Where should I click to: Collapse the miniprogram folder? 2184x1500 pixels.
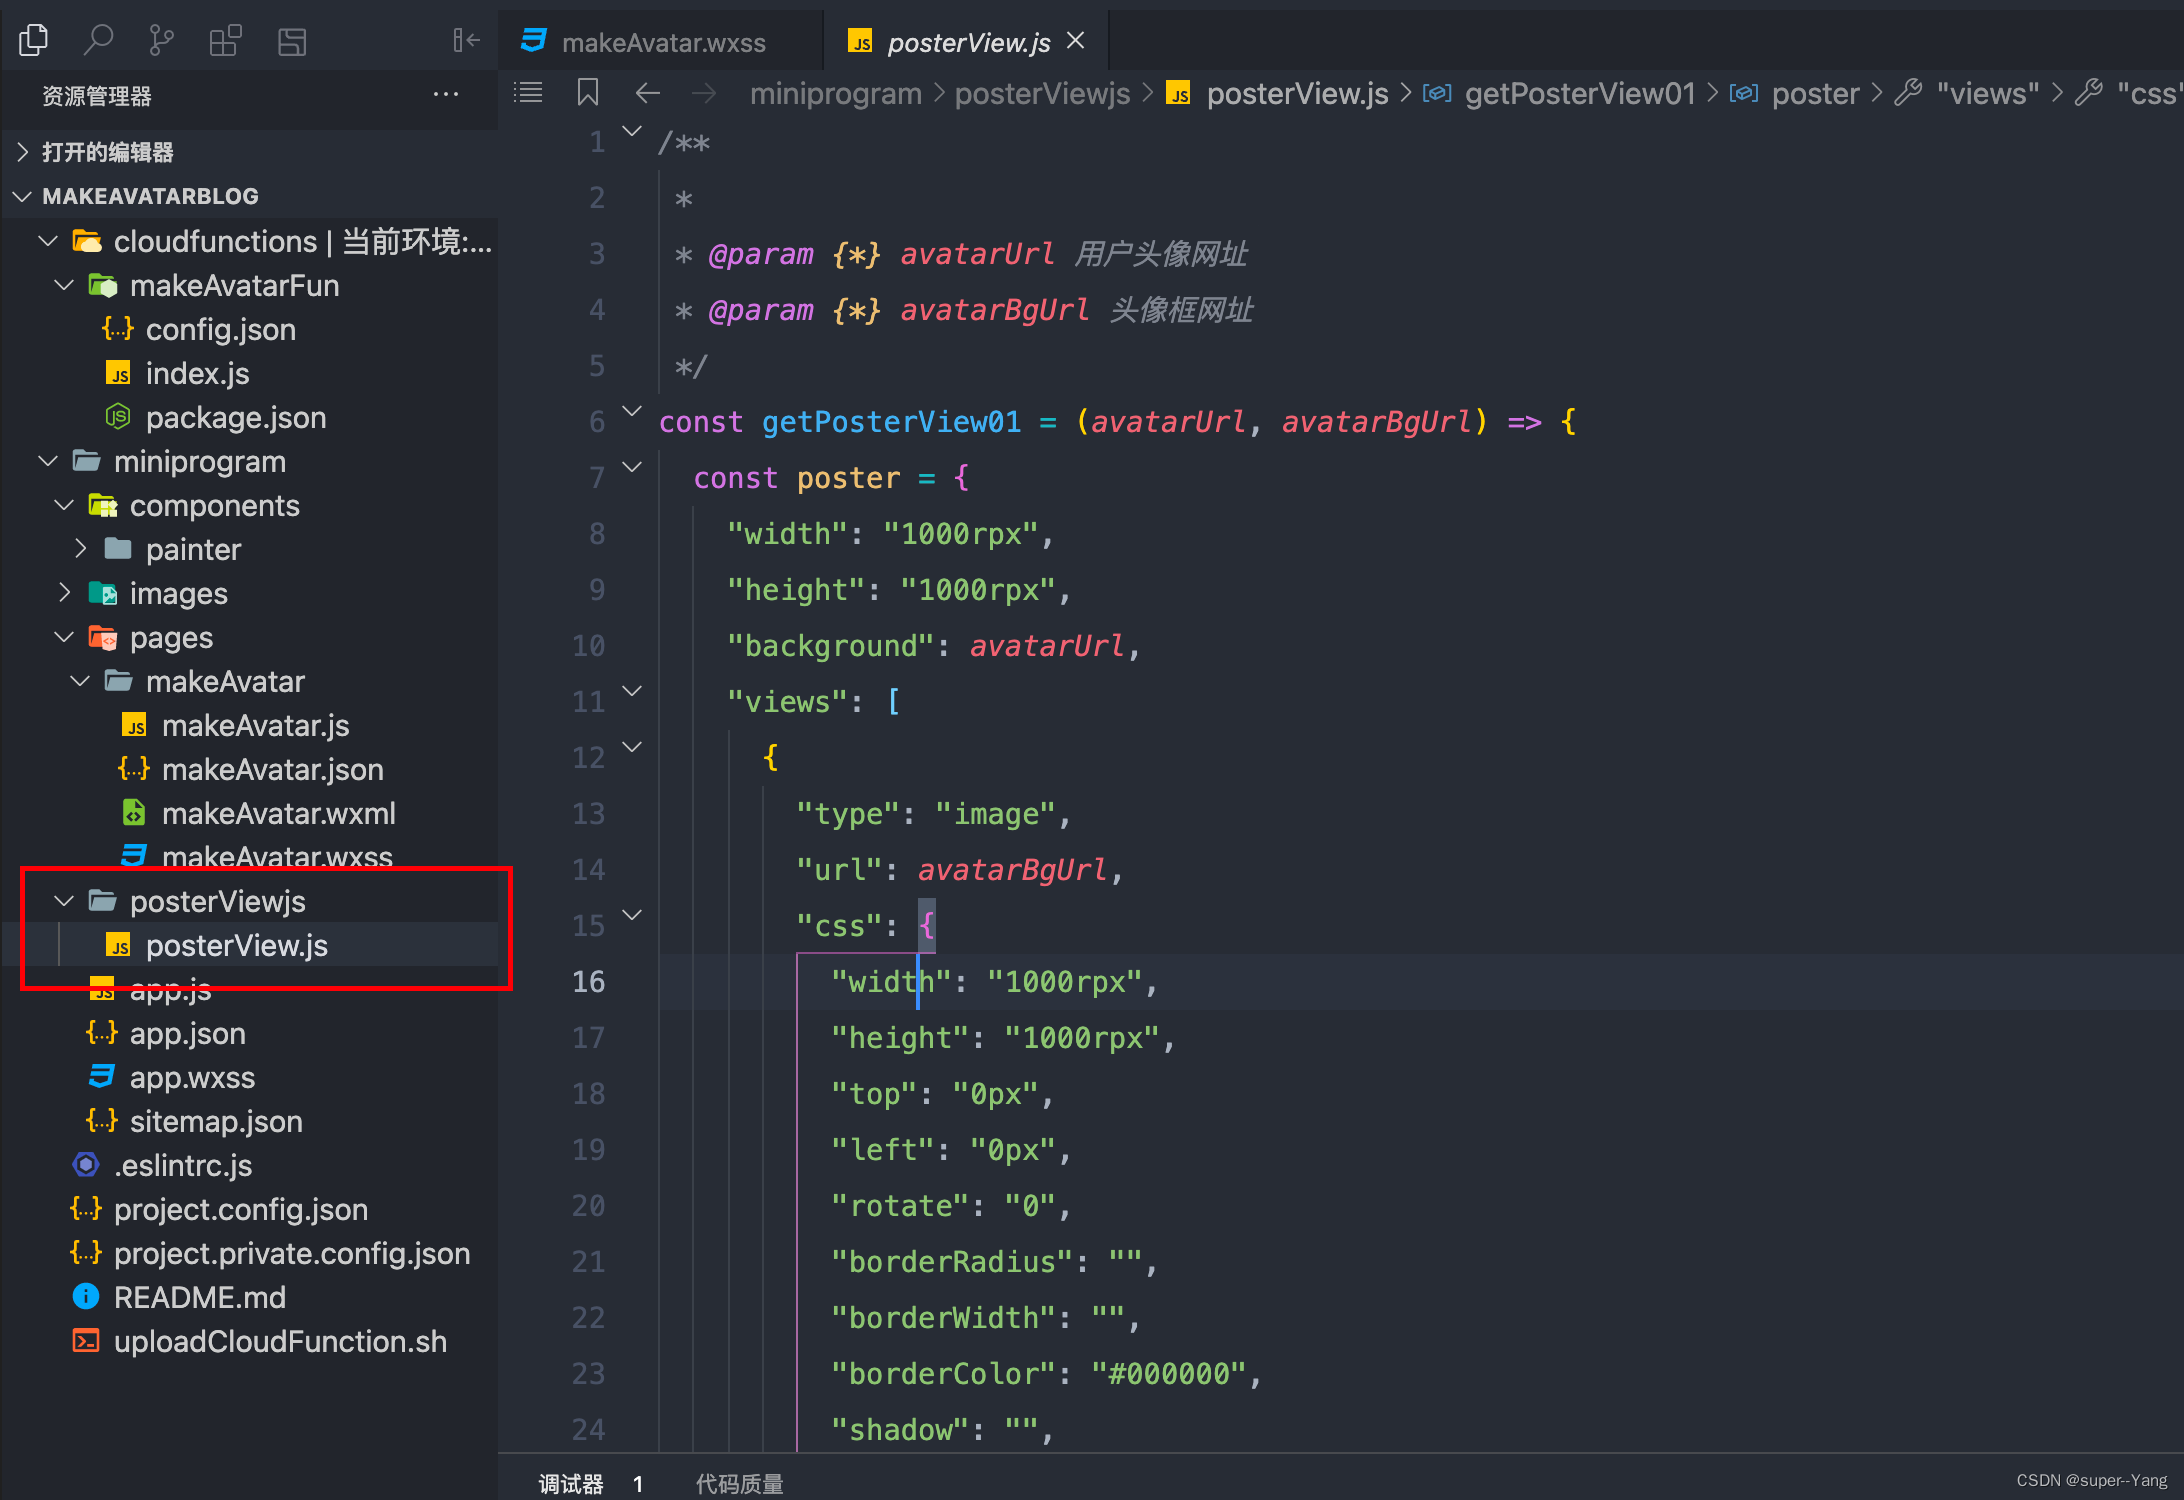pos(48,461)
